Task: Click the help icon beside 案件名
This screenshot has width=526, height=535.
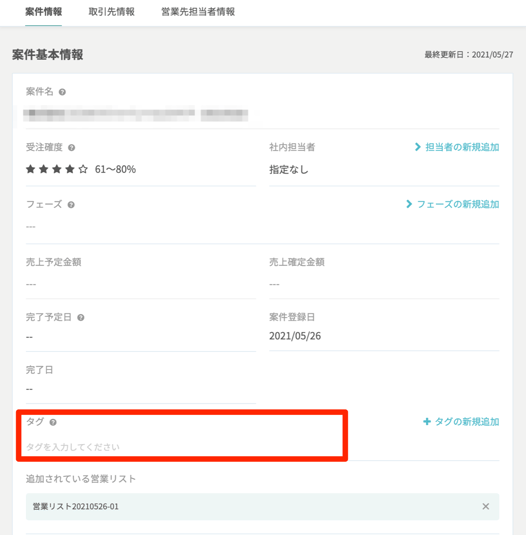Action: (x=62, y=92)
